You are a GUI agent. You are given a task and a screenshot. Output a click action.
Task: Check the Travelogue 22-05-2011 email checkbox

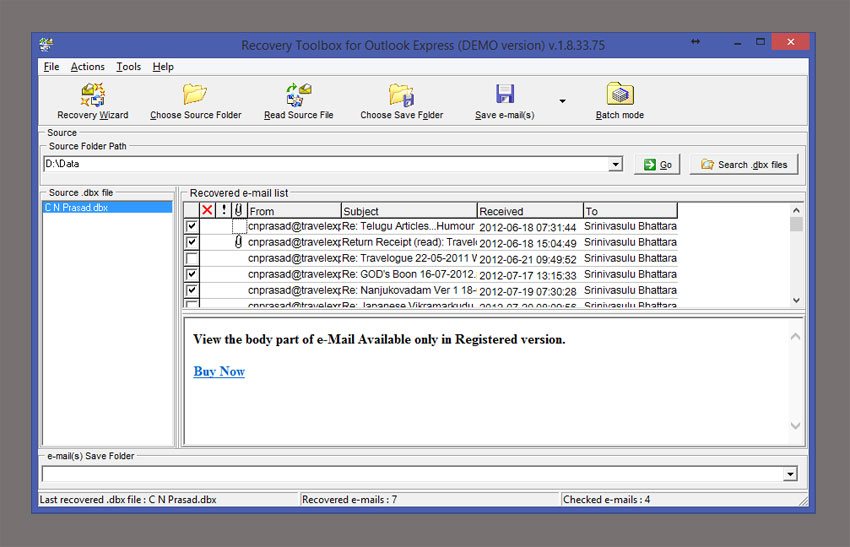click(x=191, y=258)
